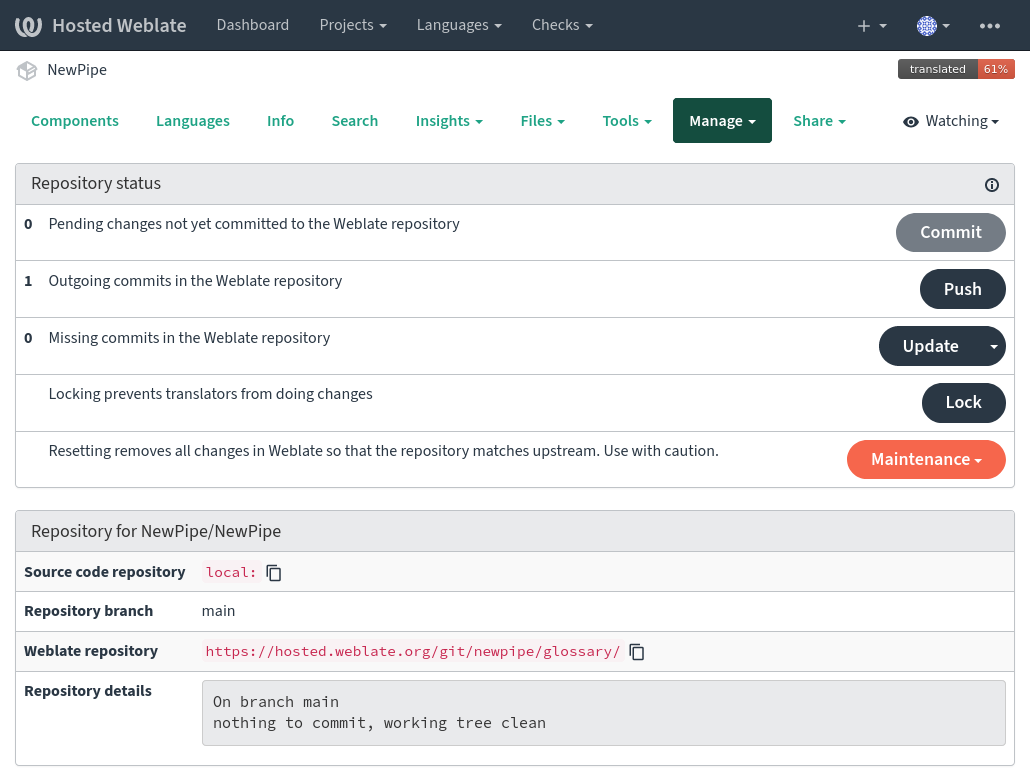Click the Weblate repository URL text
The height and width of the screenshot is (778, 1030).
[x=412, y=652]
